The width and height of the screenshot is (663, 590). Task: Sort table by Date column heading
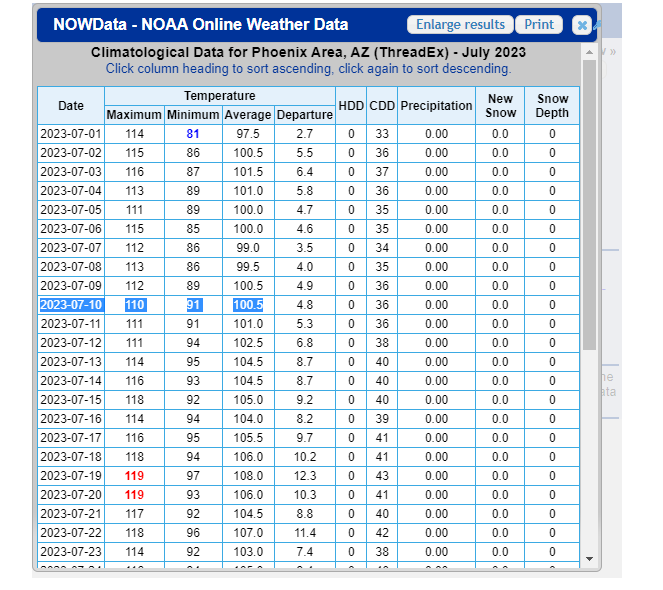tap(71, 105)
